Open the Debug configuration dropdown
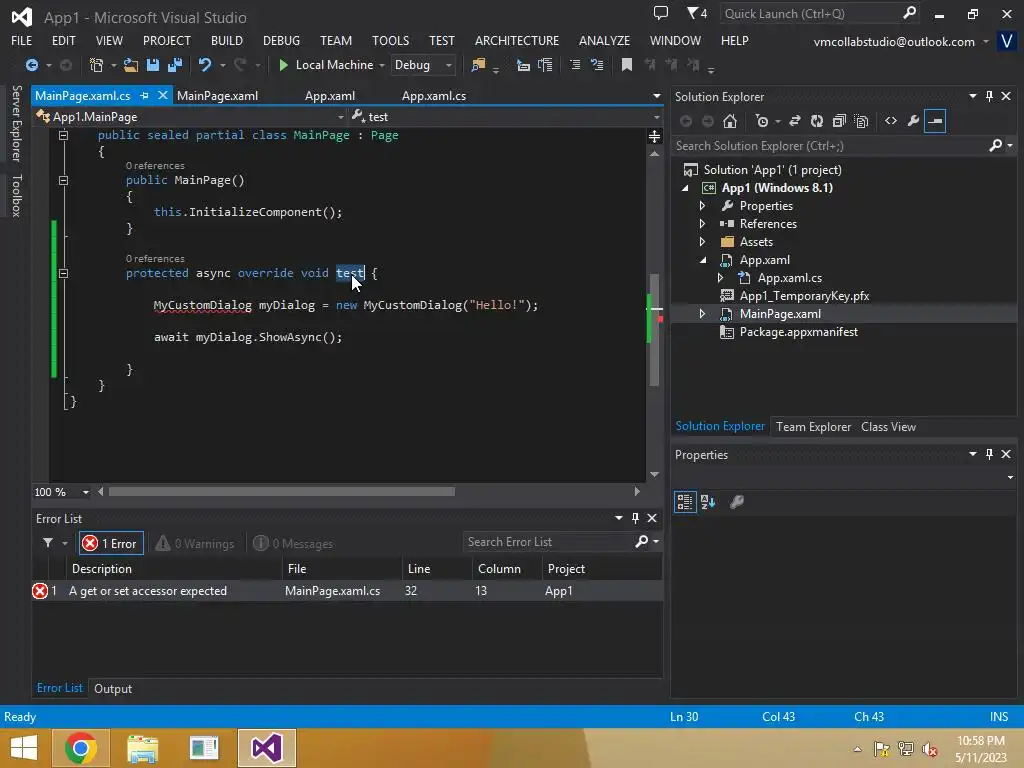 (x=423, y=65)
